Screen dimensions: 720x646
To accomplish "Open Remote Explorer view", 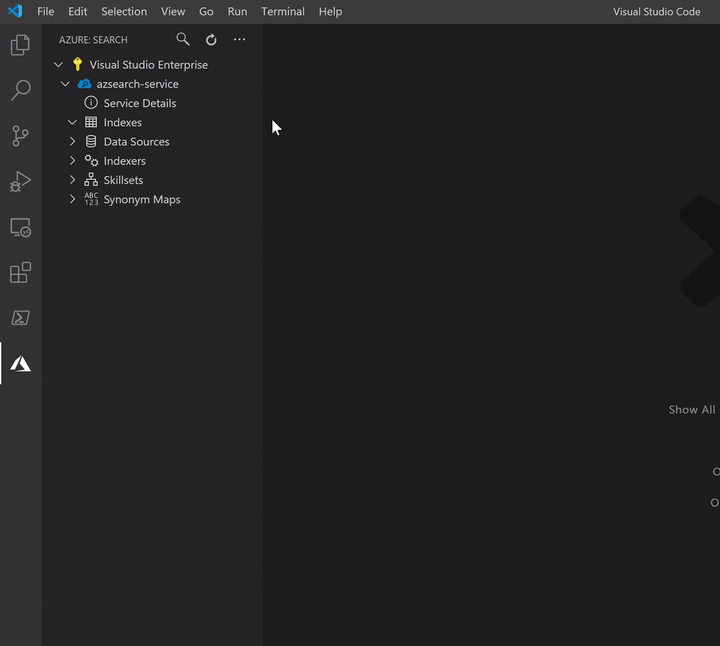I will coord(20,227).
